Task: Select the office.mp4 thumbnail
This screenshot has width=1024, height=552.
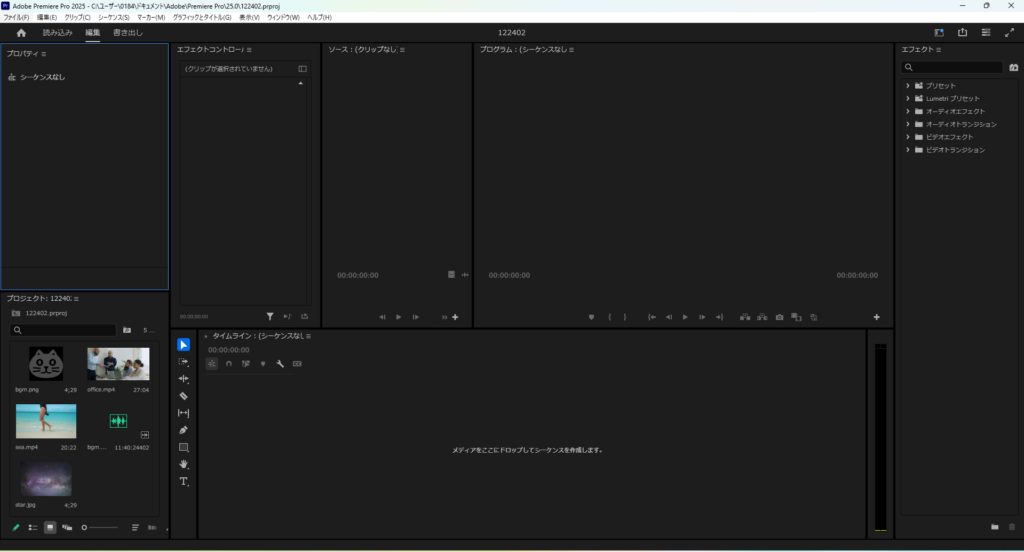Action: (118, 364)
